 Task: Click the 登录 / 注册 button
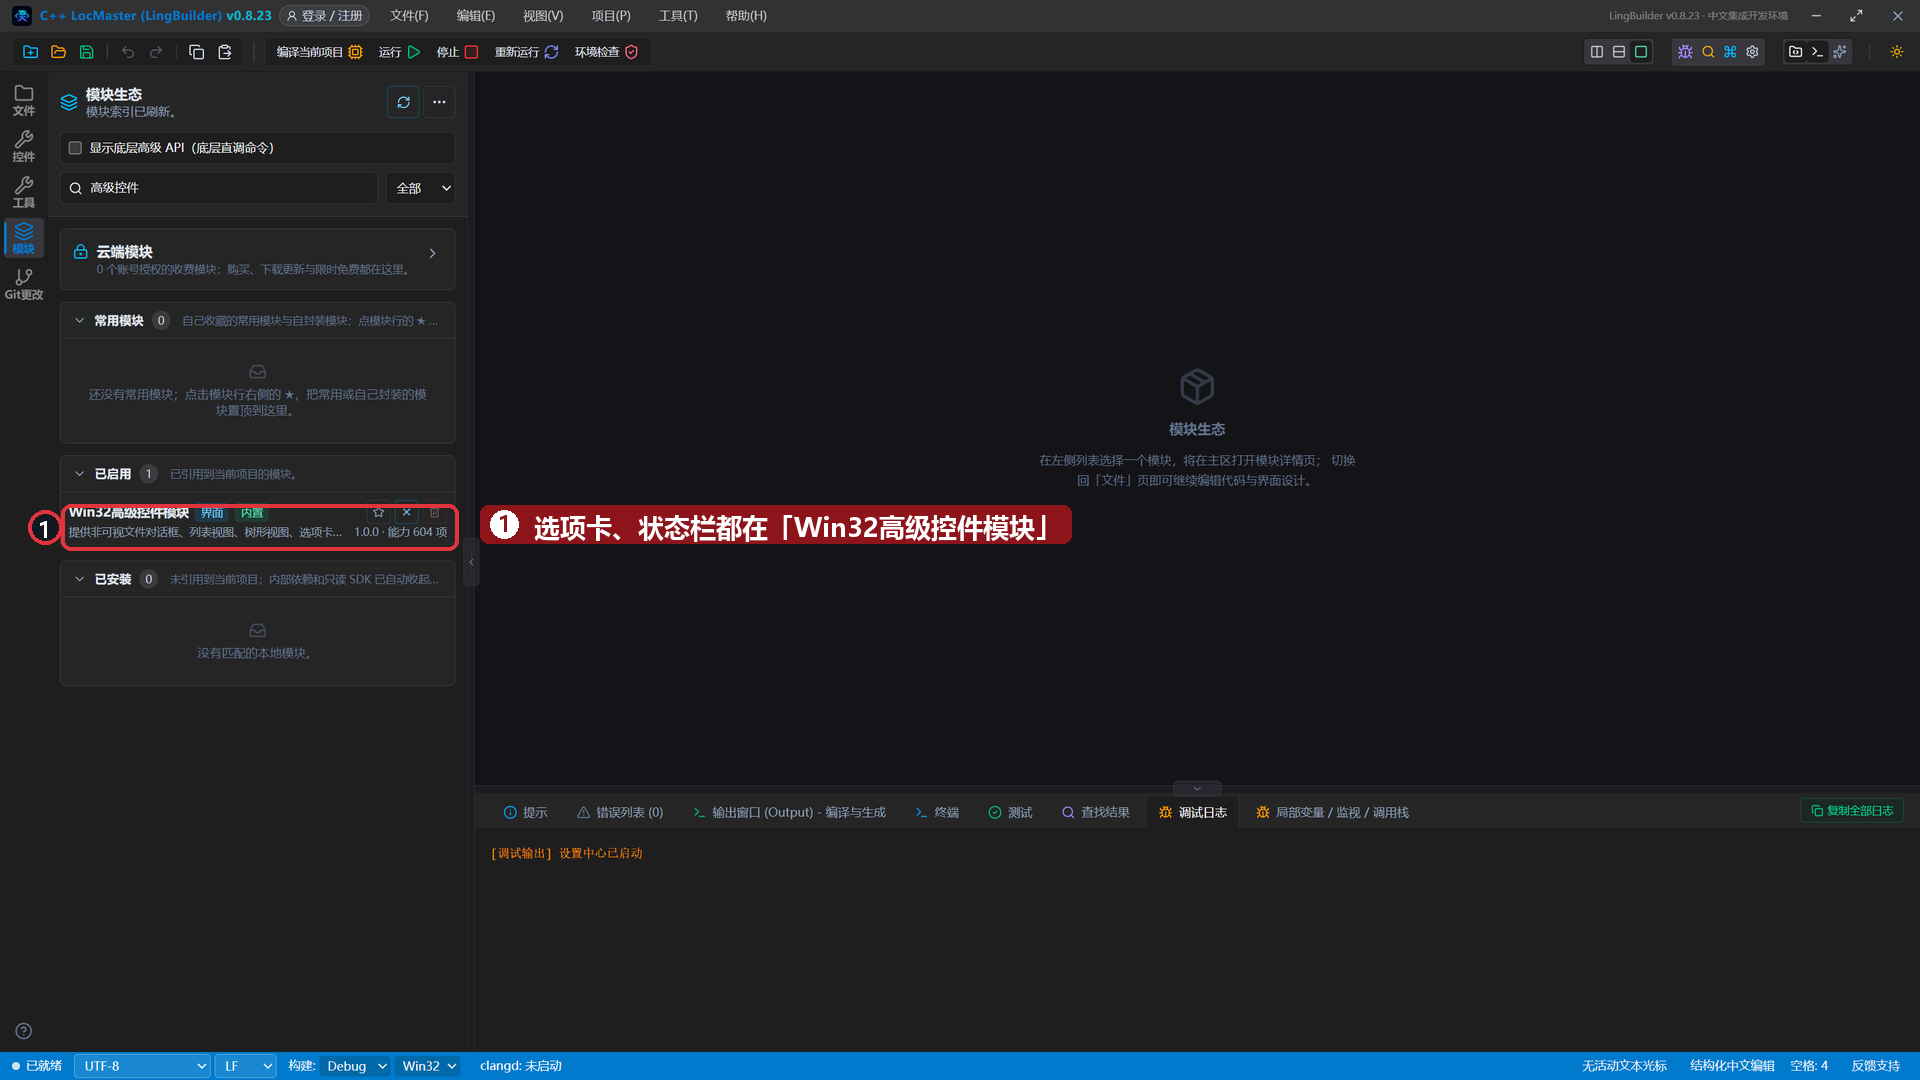(324, 16)
